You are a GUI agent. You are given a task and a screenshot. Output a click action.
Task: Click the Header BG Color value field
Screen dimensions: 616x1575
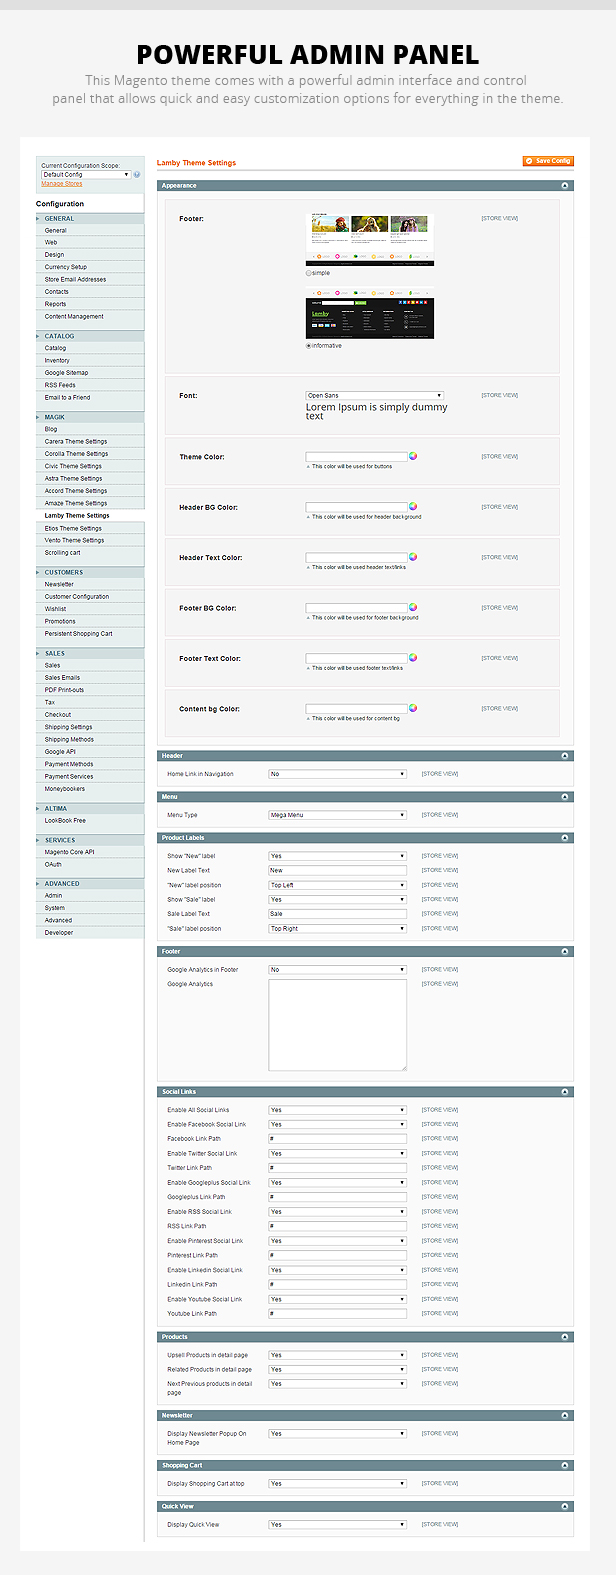[356, 507]
